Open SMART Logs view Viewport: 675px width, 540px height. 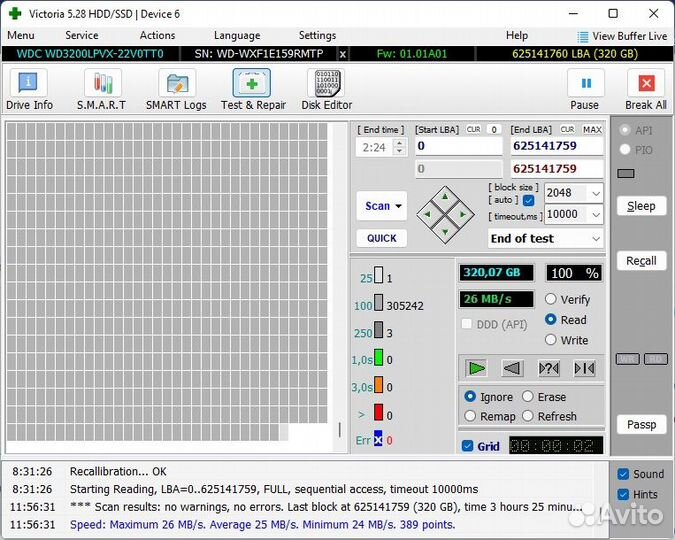pyautogui.click(x=176, y=89)
